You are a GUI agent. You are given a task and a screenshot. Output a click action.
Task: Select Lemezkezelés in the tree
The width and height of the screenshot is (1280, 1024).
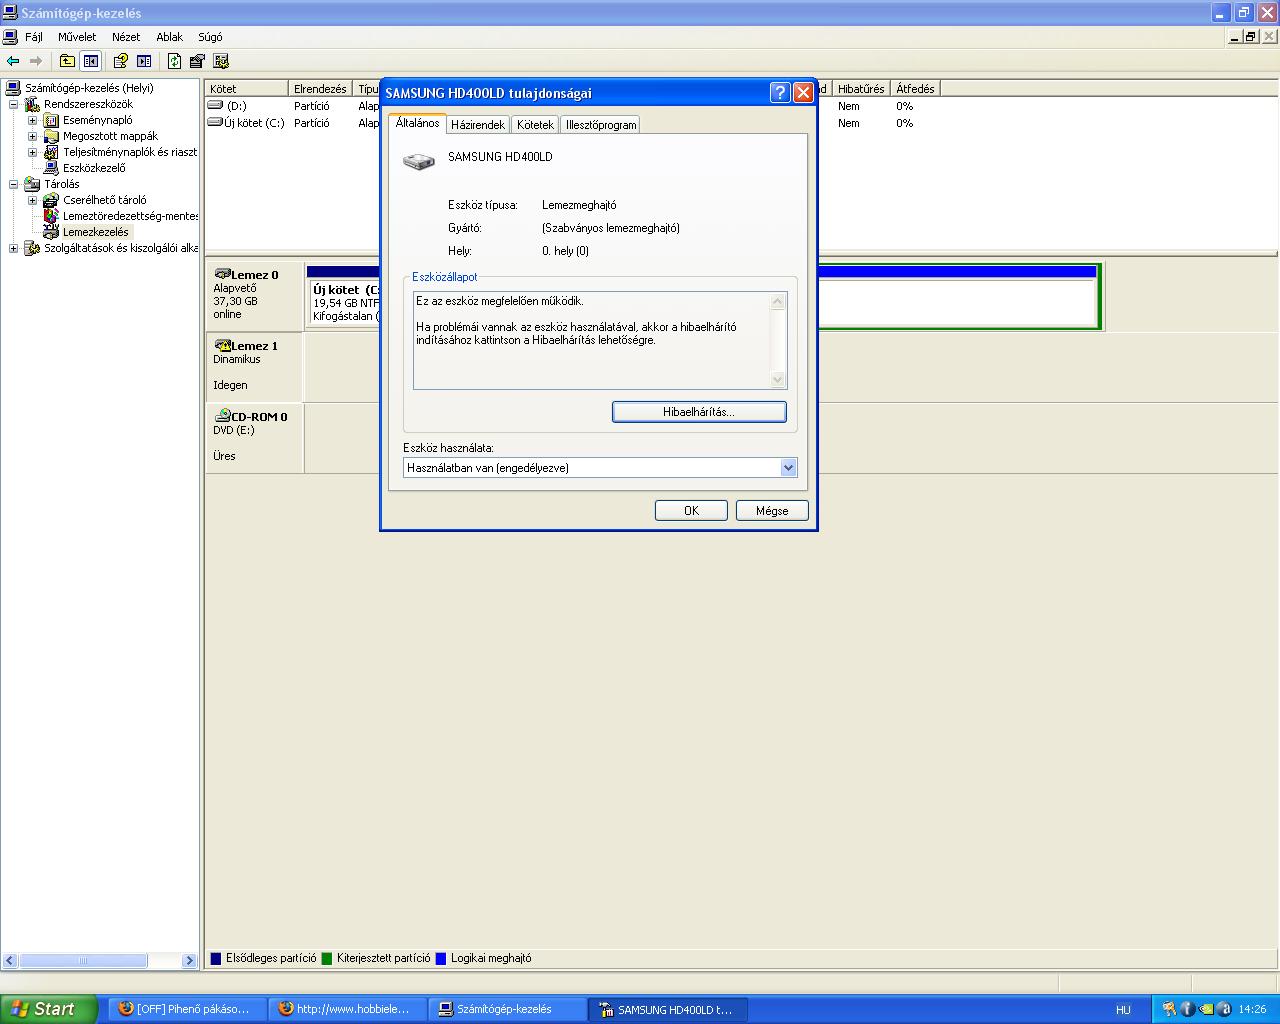[96, 232]
